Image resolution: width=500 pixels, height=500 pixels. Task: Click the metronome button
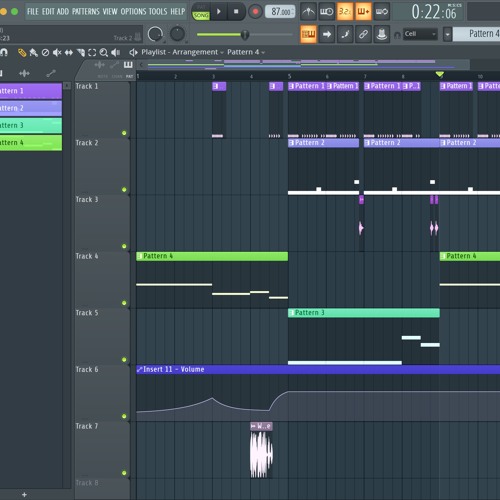tap(308, 12)
